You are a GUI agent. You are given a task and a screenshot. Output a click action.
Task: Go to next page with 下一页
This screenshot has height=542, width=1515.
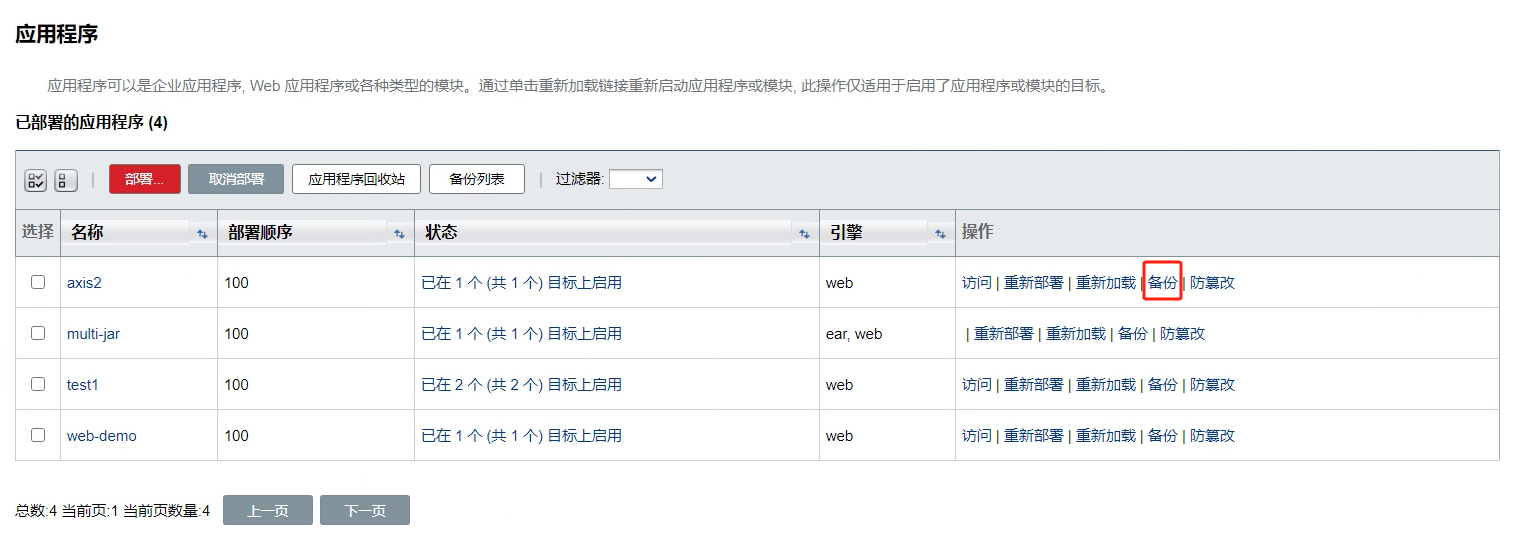pos(365,510)
